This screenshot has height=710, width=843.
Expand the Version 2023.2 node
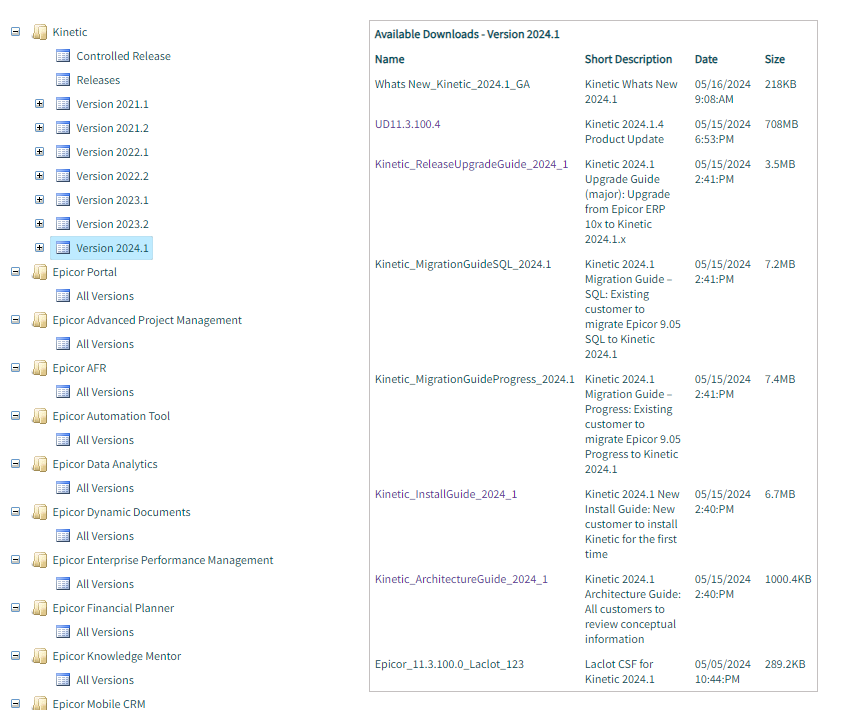[x=39, y=223]
